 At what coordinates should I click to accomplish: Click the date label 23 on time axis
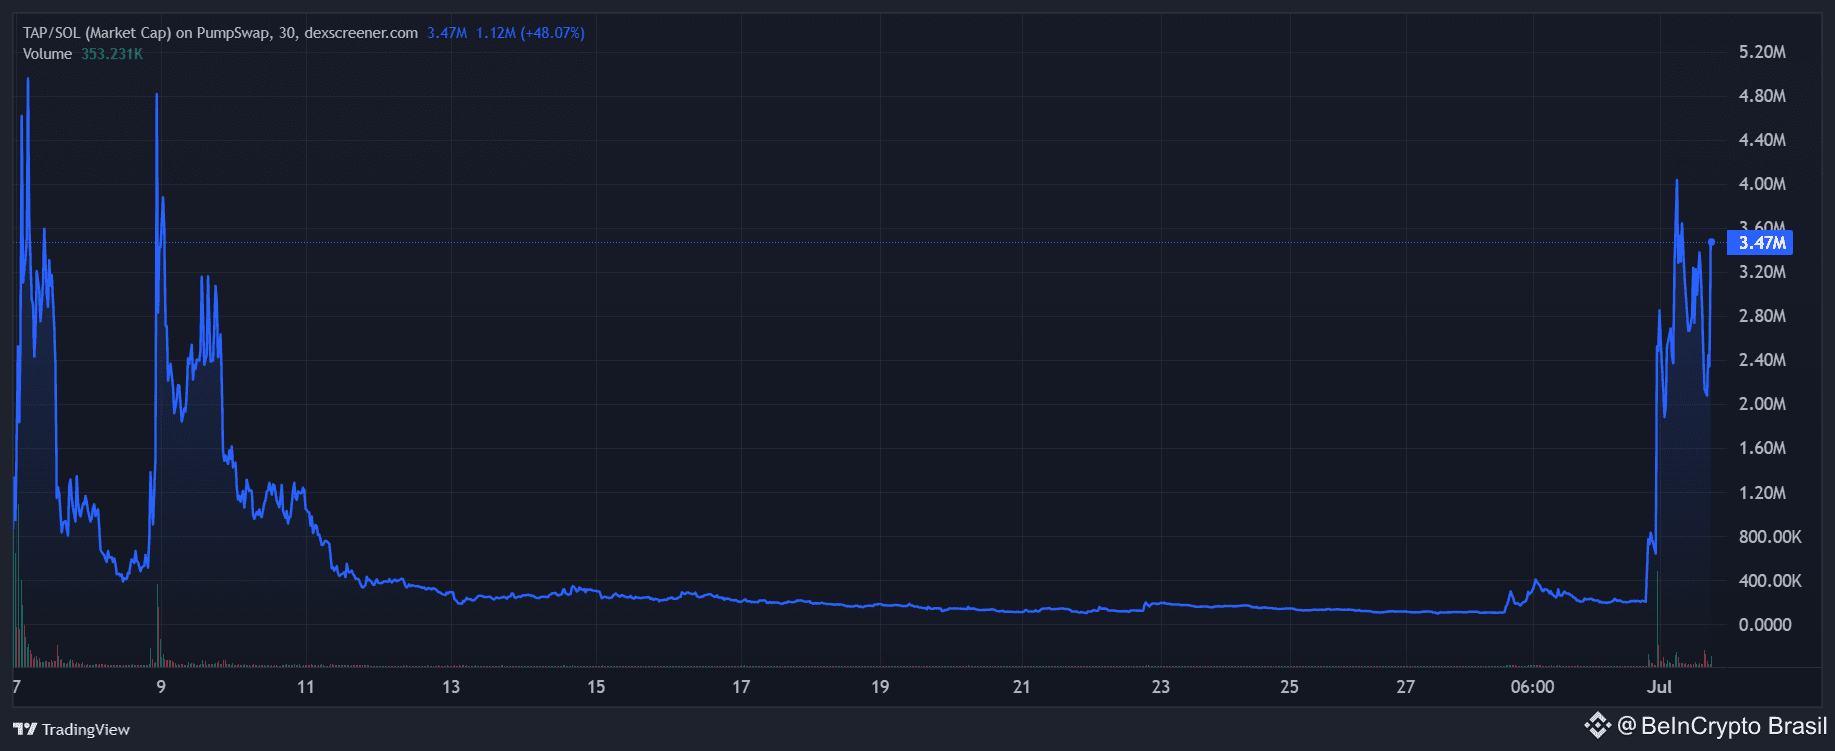1160,687
